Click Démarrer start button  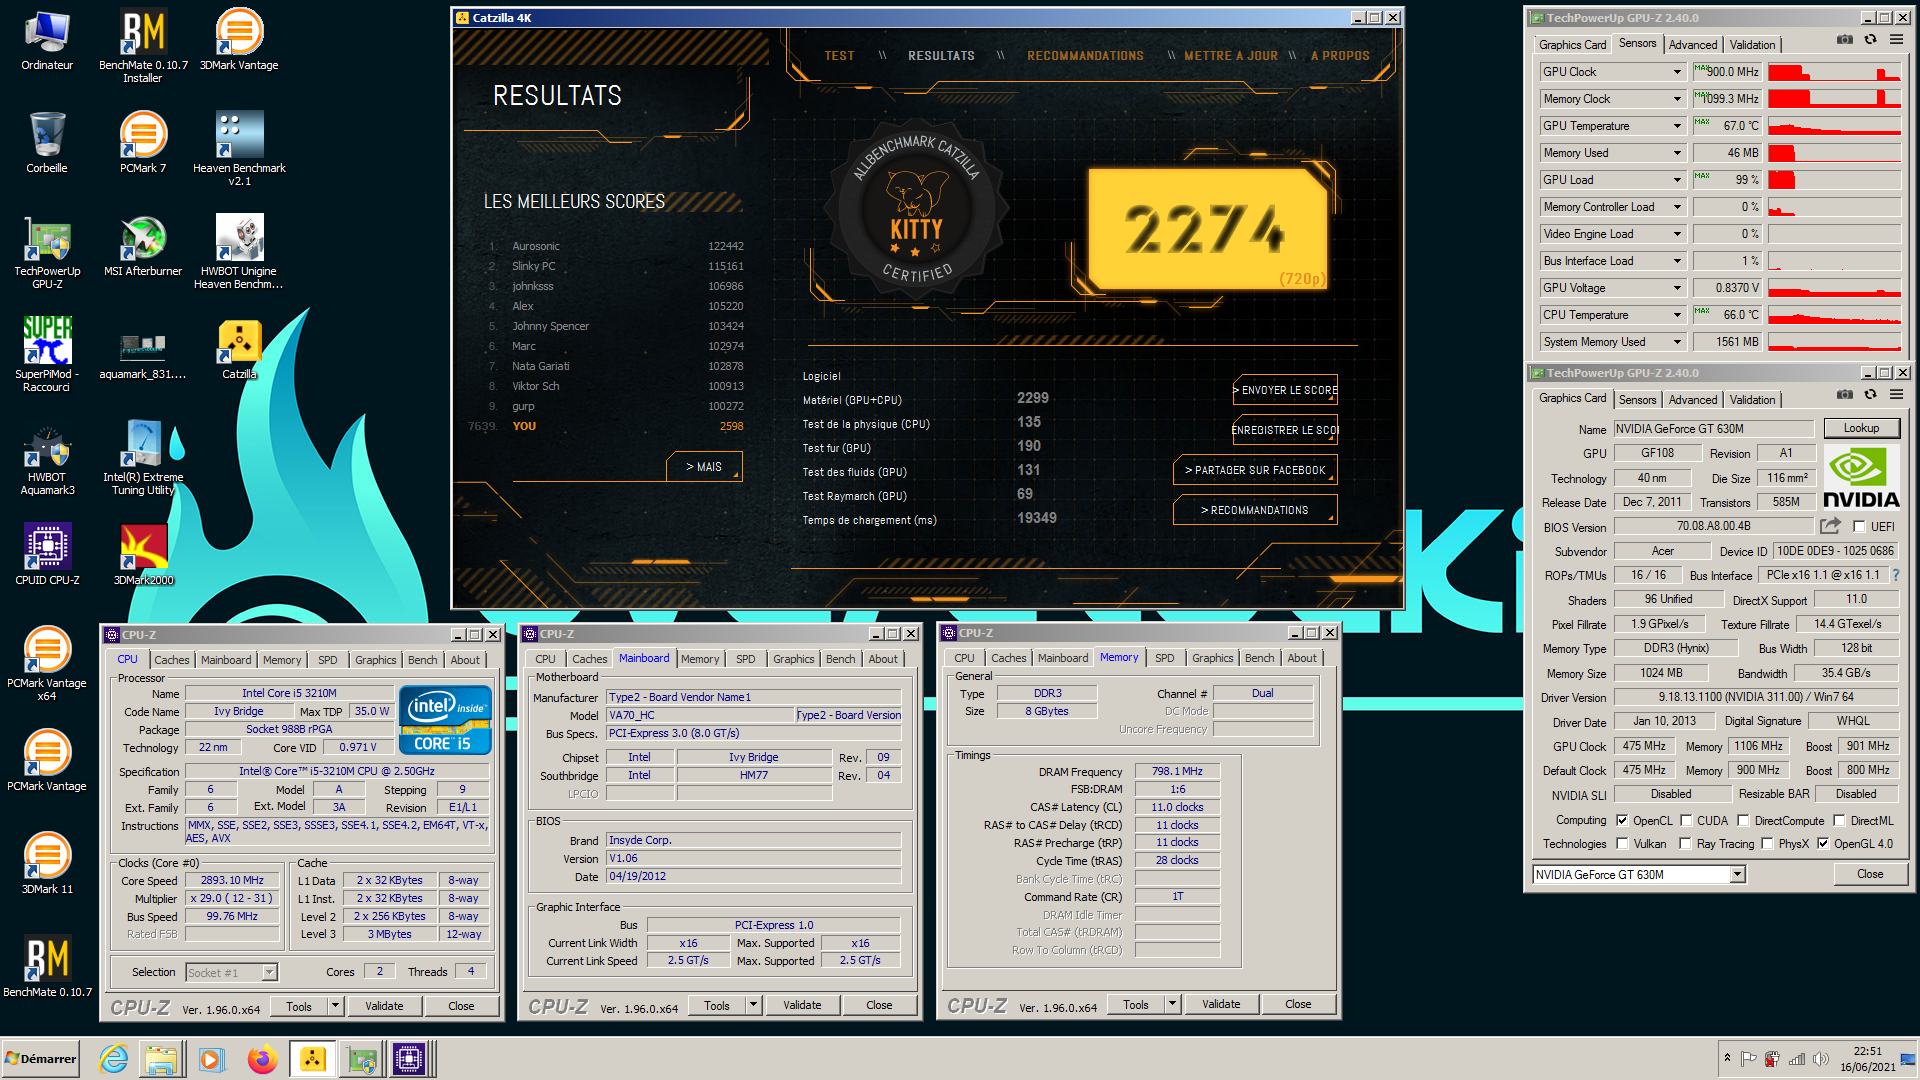(40, 1059)
